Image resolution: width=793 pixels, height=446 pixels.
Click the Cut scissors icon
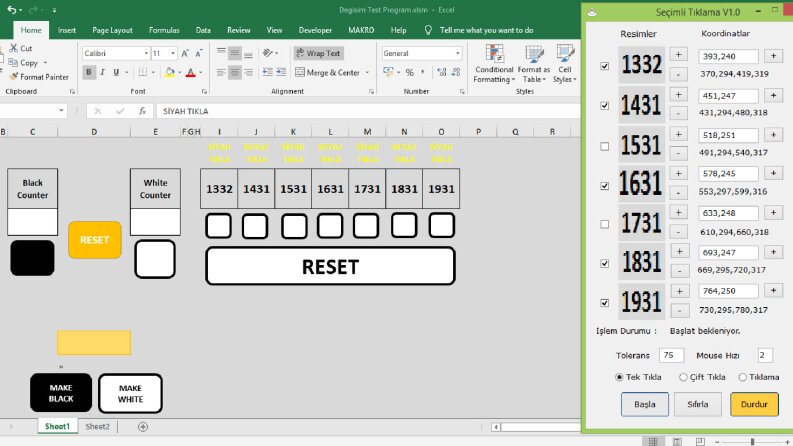pyautogui.click(x=14, y=48)
